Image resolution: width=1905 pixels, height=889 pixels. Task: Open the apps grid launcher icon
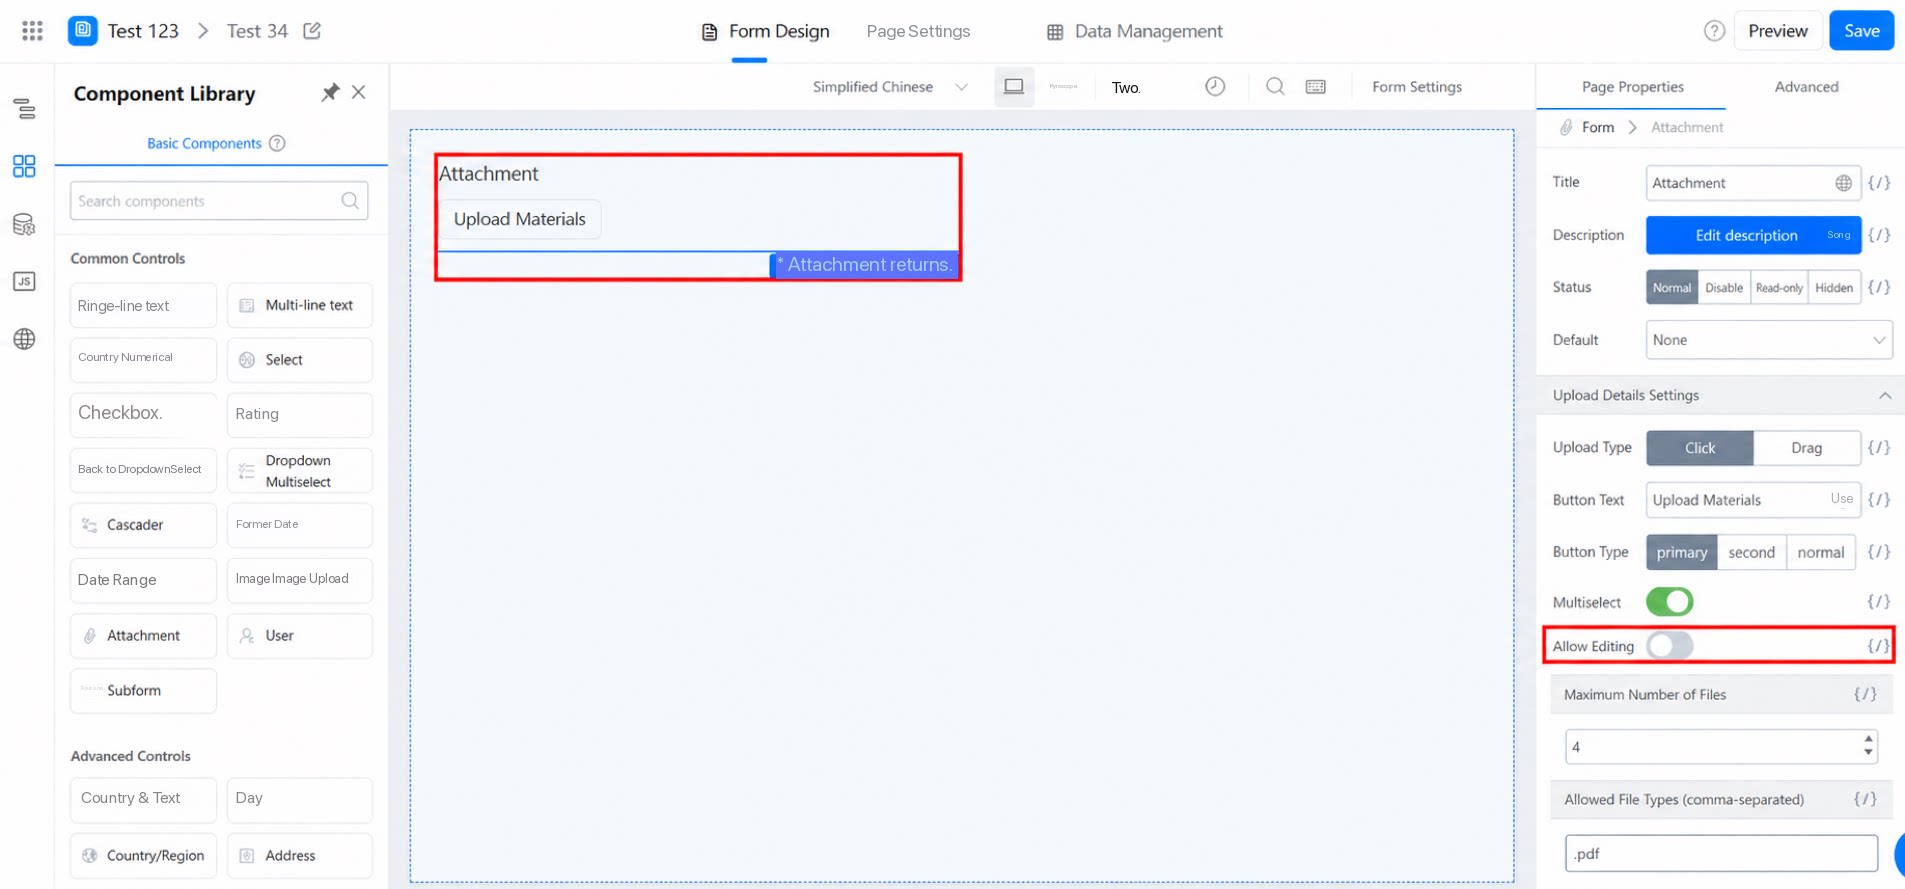[x=32, y=31]
